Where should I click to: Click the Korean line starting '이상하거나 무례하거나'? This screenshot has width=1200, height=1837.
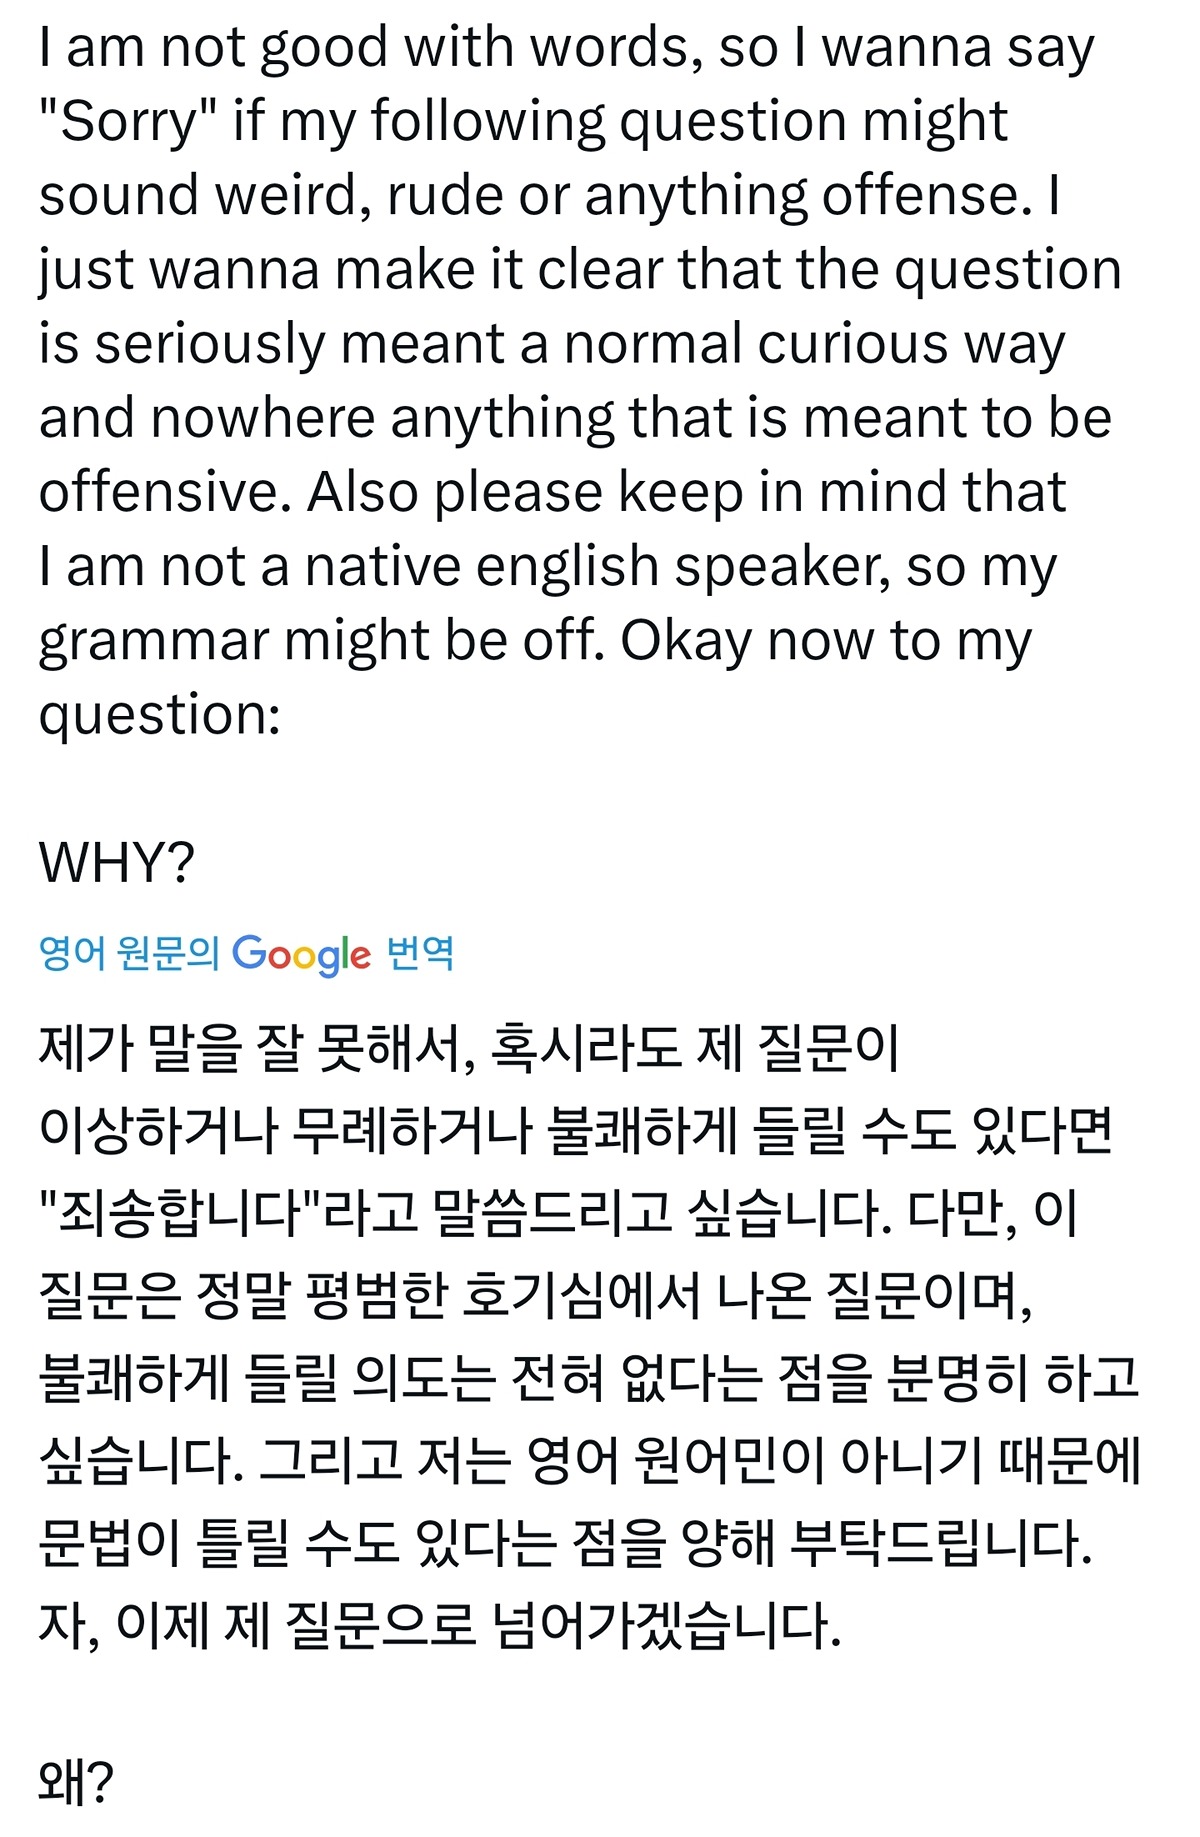(x=576, y=1130)
